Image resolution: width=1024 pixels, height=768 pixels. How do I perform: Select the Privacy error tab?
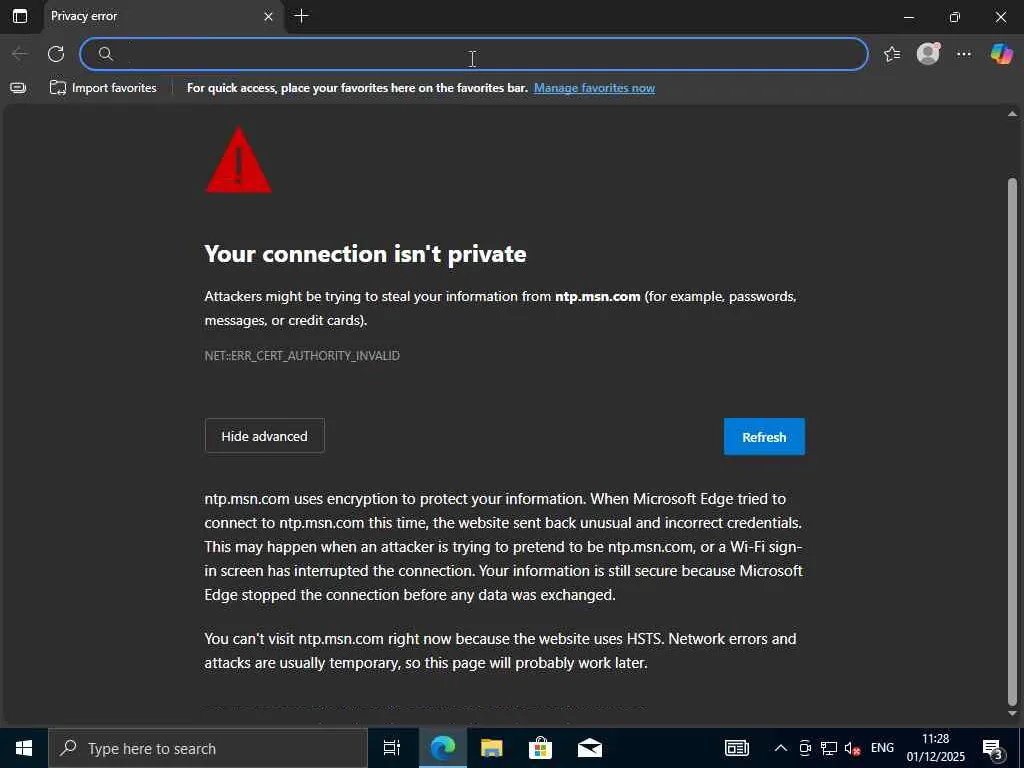tap(163, 16)
